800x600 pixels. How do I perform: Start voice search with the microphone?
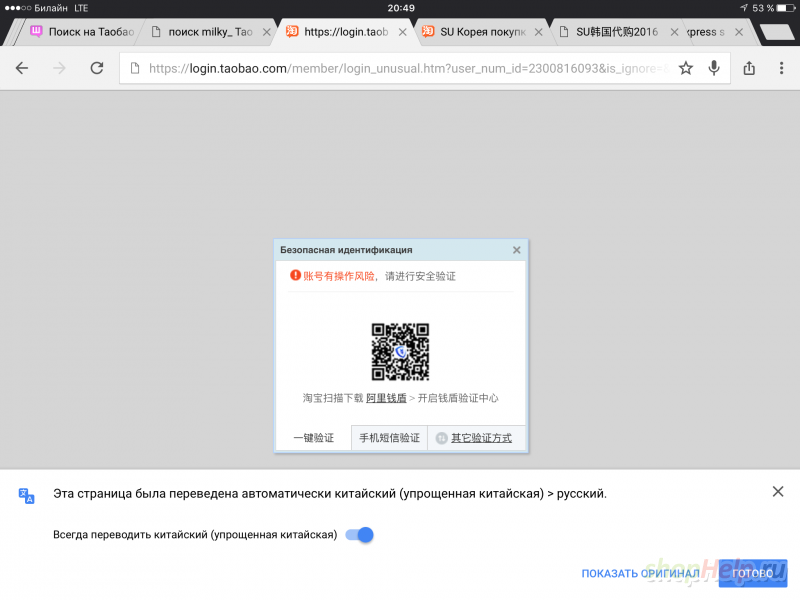tap(714, 68)
